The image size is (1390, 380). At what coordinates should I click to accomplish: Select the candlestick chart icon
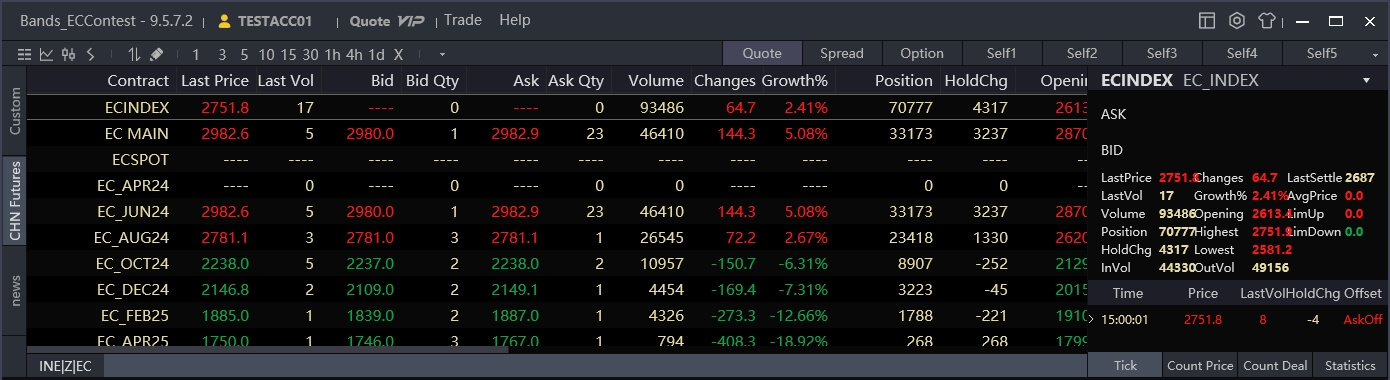pyautogui.click(x=68, y=54)
